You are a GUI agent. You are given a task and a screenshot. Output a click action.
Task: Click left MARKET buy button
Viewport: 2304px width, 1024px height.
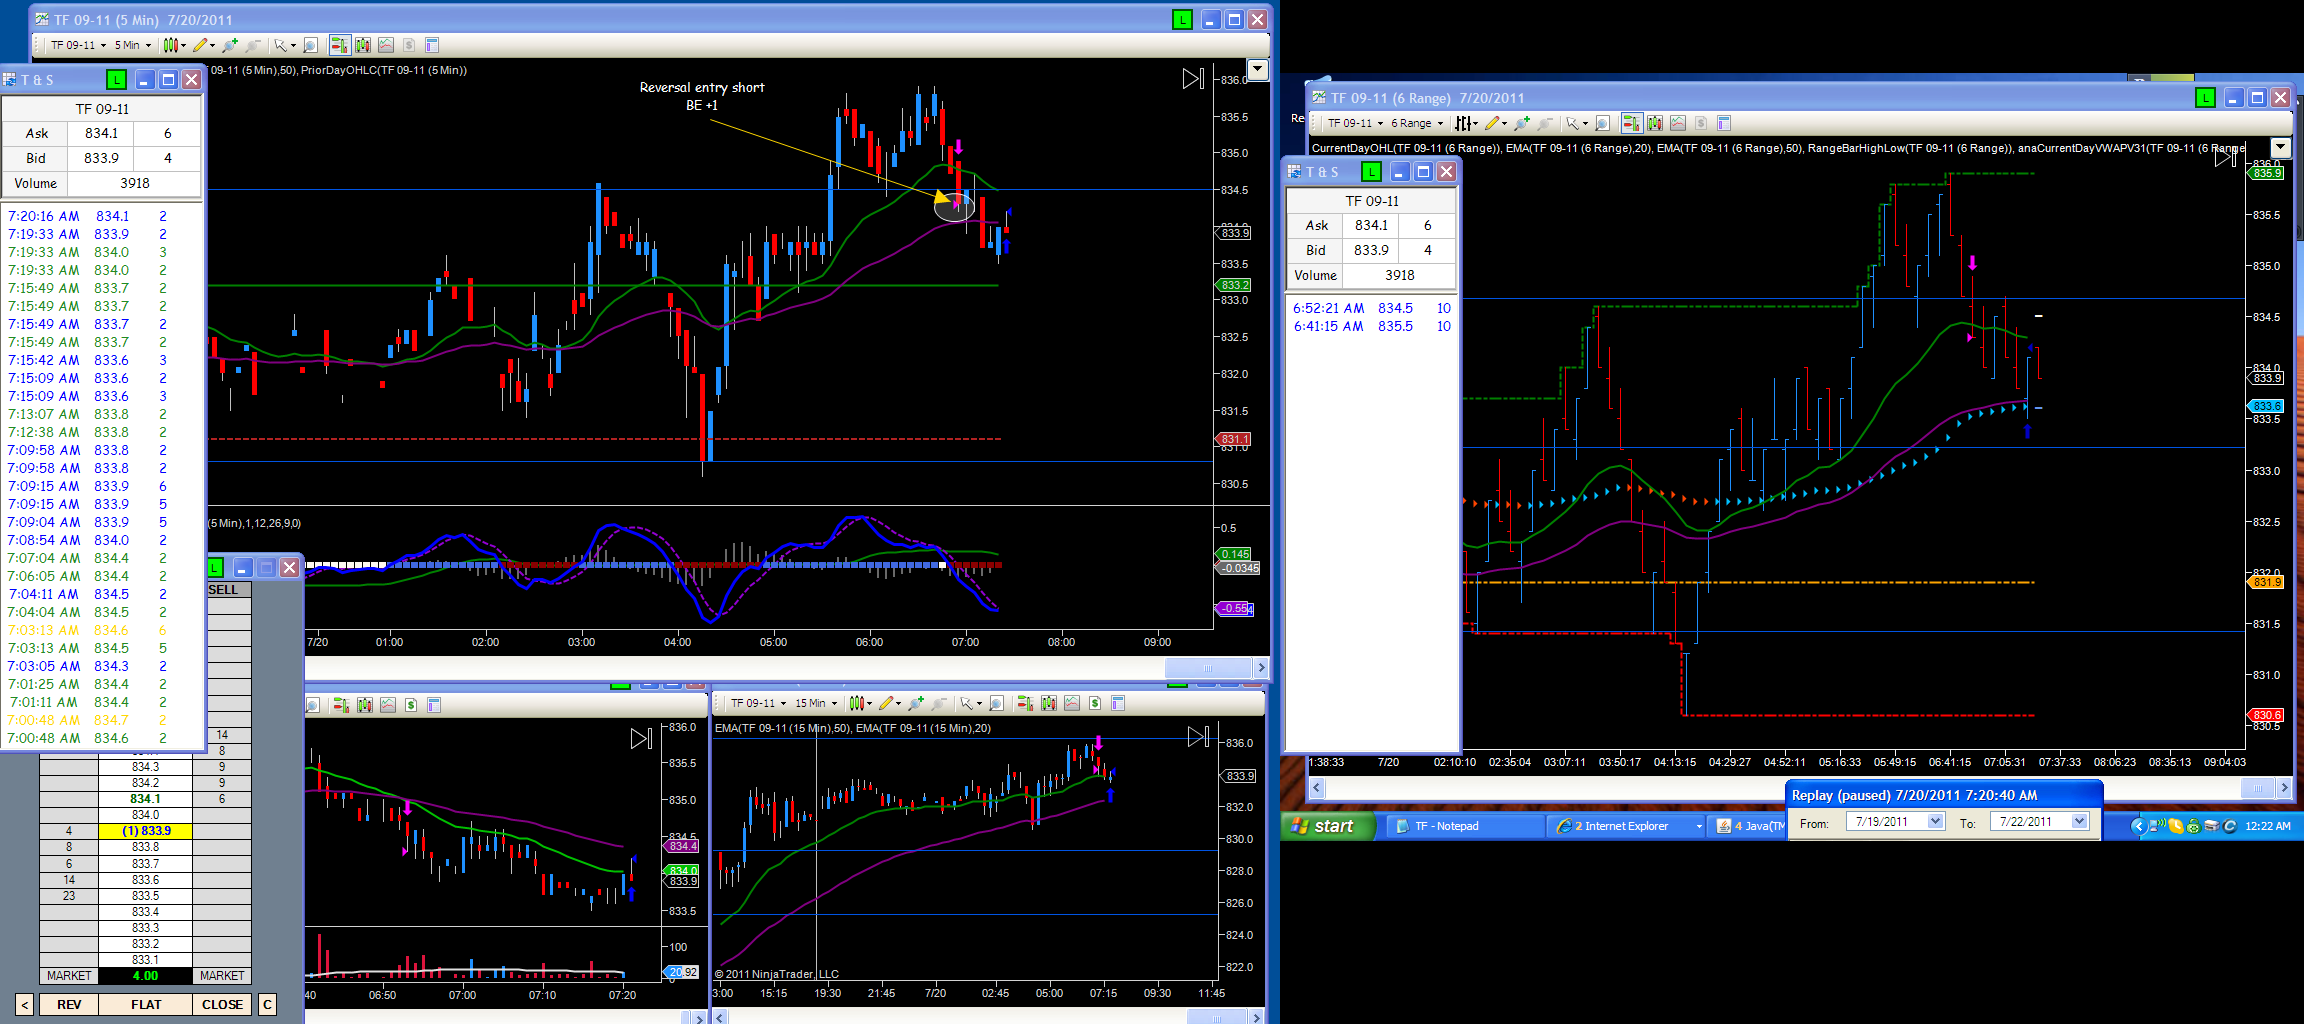(x=69, y=976)
